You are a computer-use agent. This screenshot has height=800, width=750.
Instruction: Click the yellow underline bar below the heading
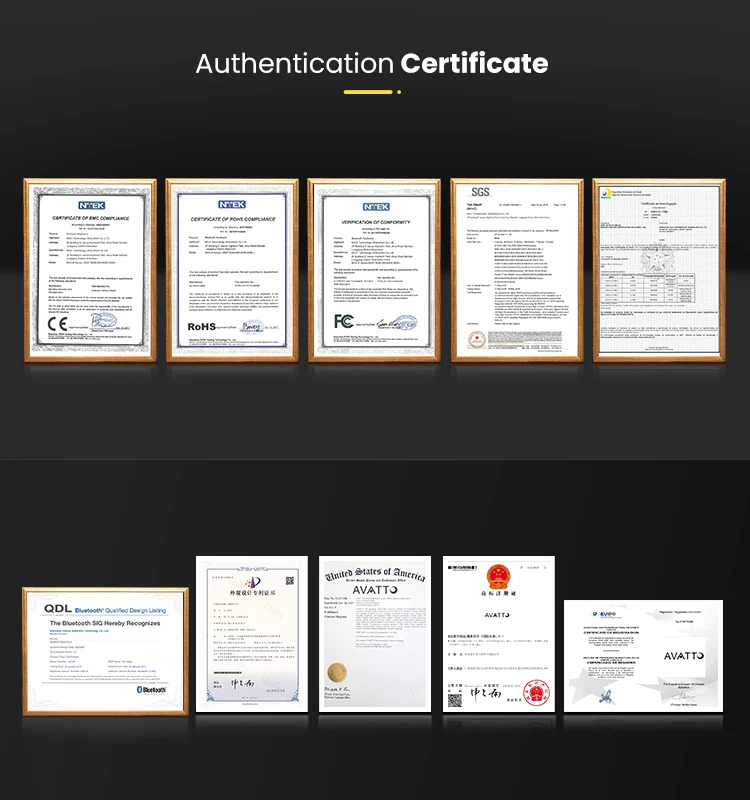368,92
